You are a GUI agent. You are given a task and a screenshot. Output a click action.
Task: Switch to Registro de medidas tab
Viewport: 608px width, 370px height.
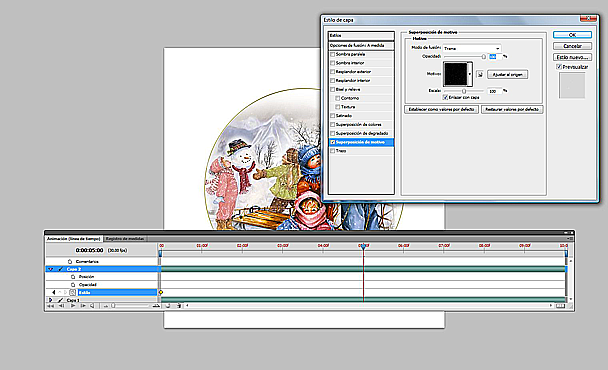point(125,239)
